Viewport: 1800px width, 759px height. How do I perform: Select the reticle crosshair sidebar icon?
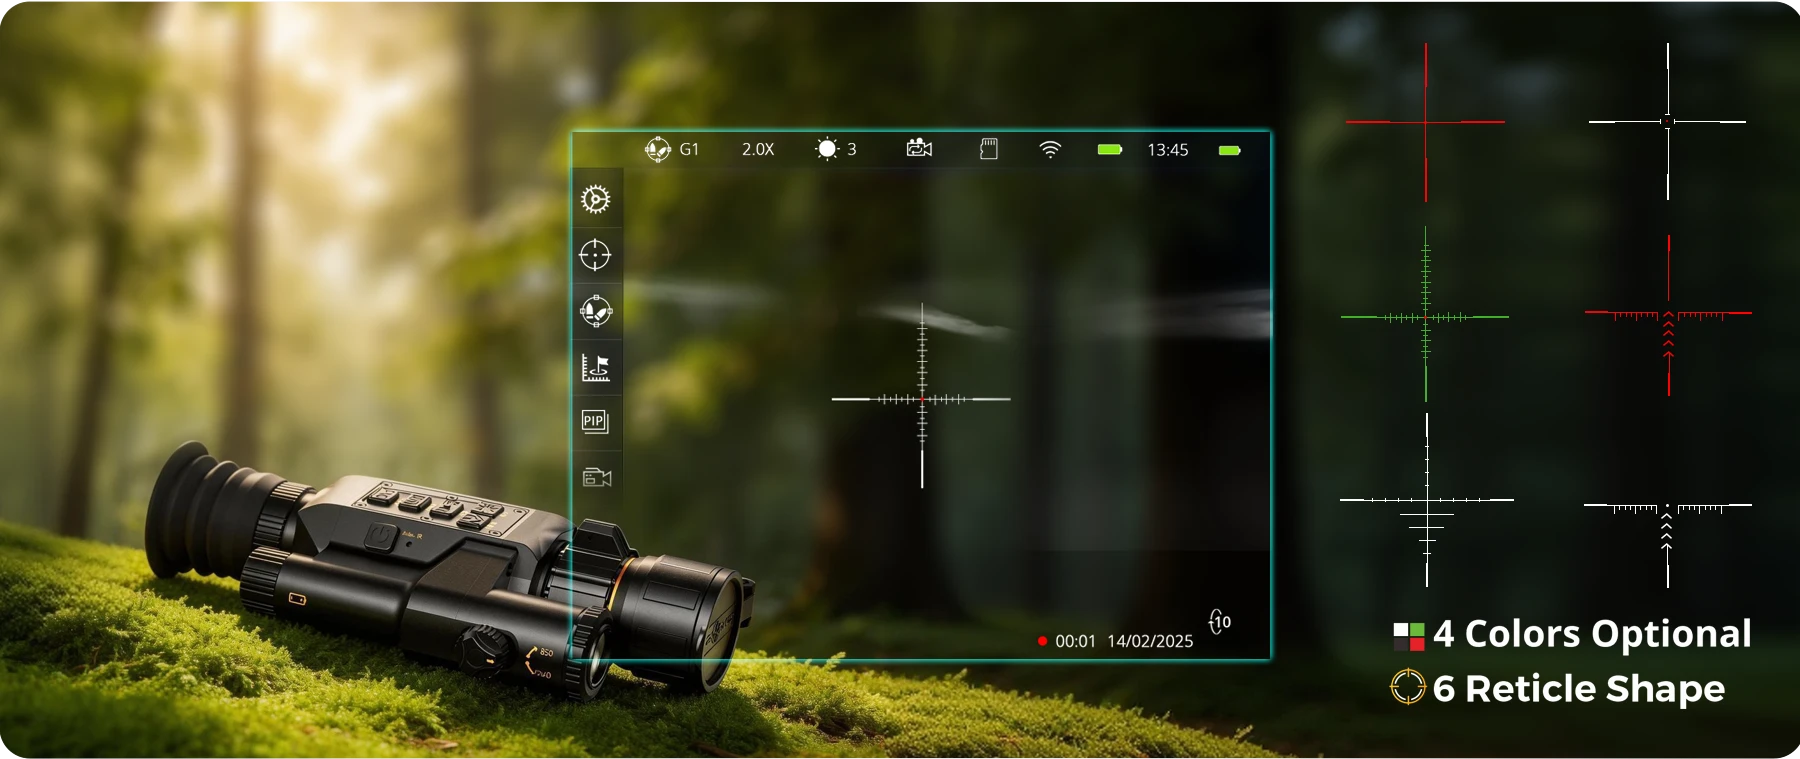tap(595, 255)
